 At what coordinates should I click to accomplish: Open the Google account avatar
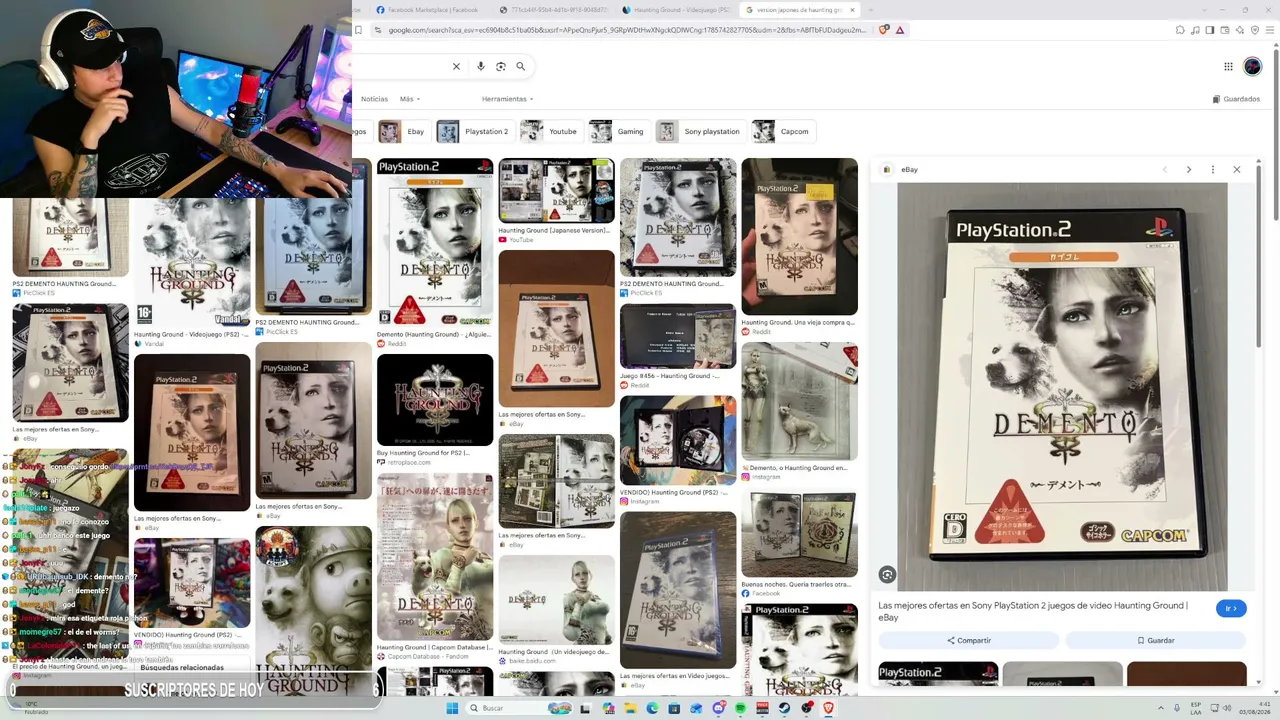1252,66
